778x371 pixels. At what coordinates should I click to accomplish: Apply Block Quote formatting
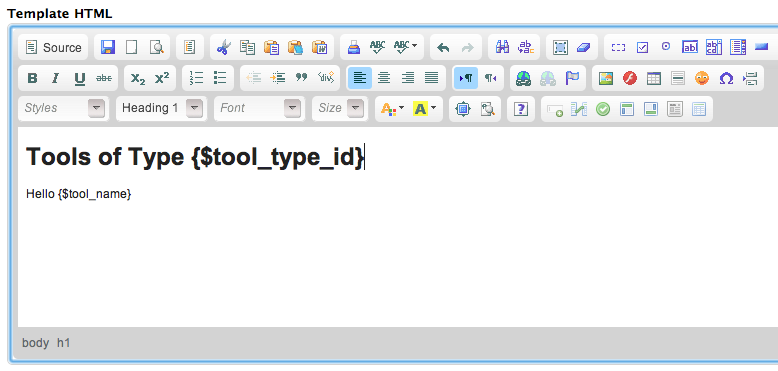[x=302, y=78]
